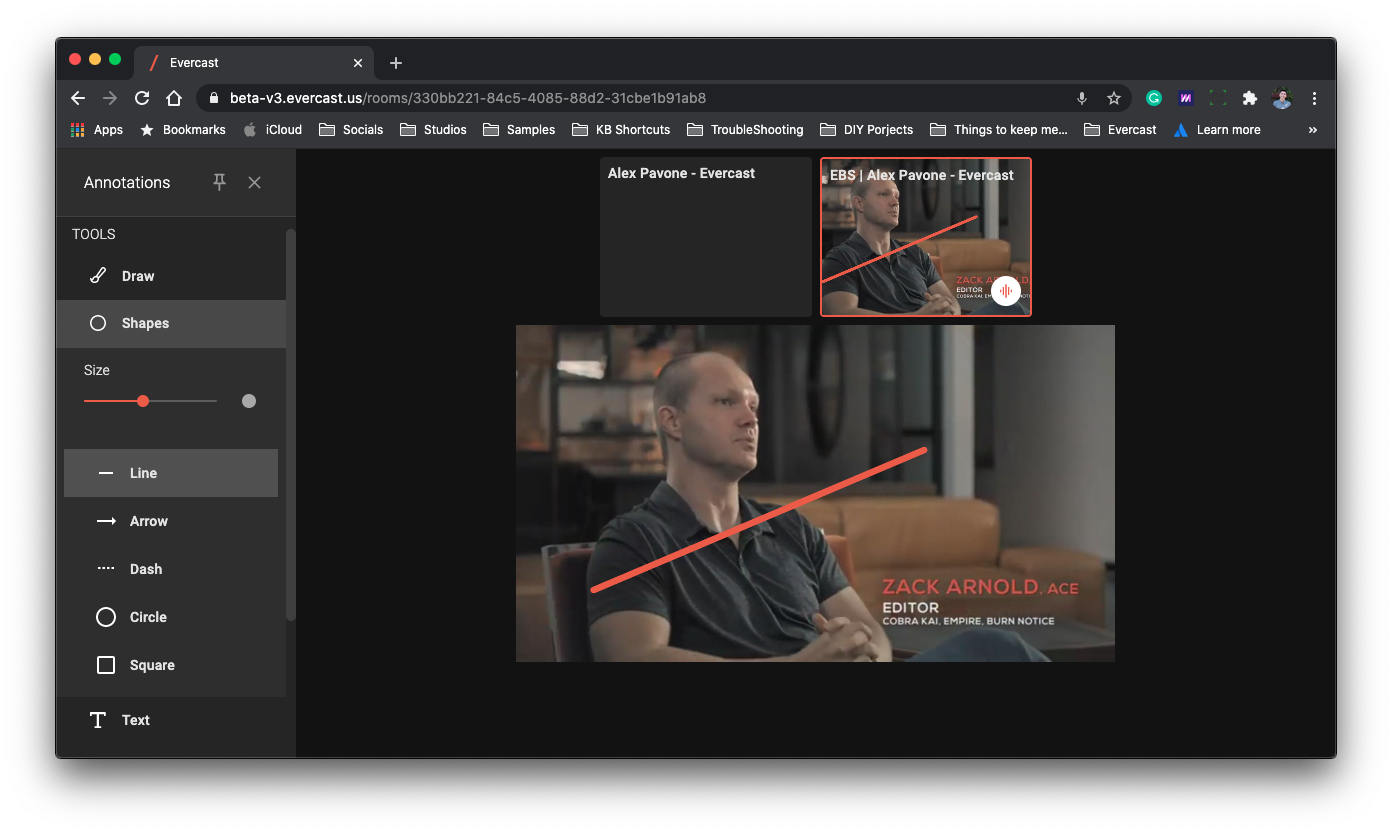Open the green bracket screenshot extension
The height and width of the screenshot is (832, 1392).
1218,98
